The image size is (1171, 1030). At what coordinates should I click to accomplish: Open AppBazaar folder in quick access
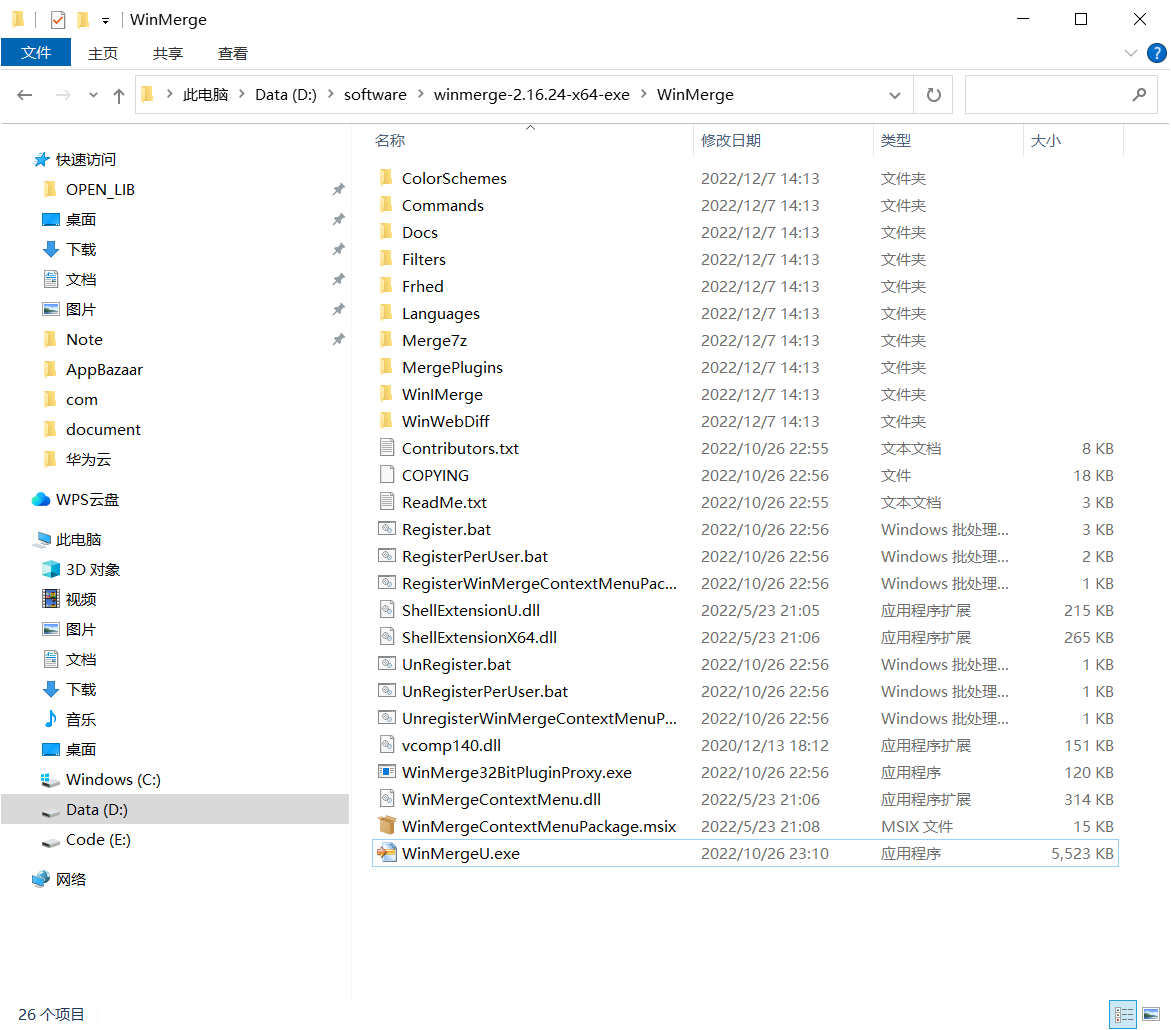[104, 370]
